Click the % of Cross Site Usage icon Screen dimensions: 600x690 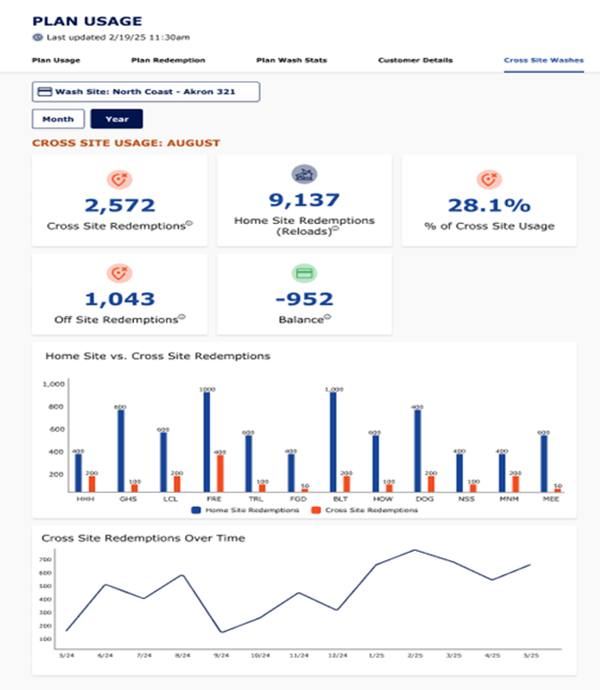pos(489,180)
